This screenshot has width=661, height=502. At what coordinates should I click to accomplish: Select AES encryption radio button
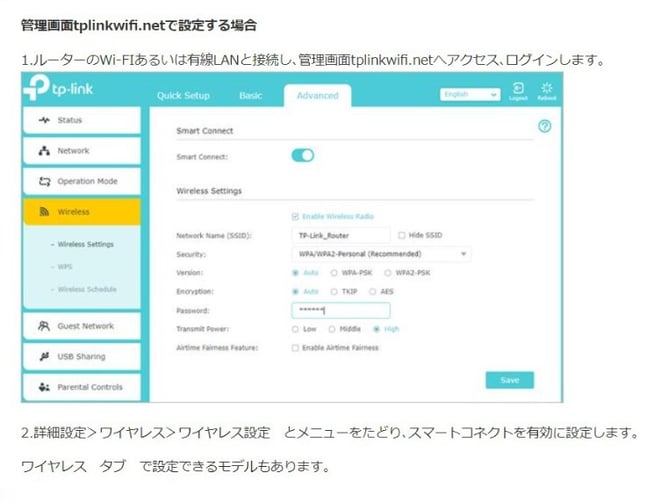tap(372, 292)
